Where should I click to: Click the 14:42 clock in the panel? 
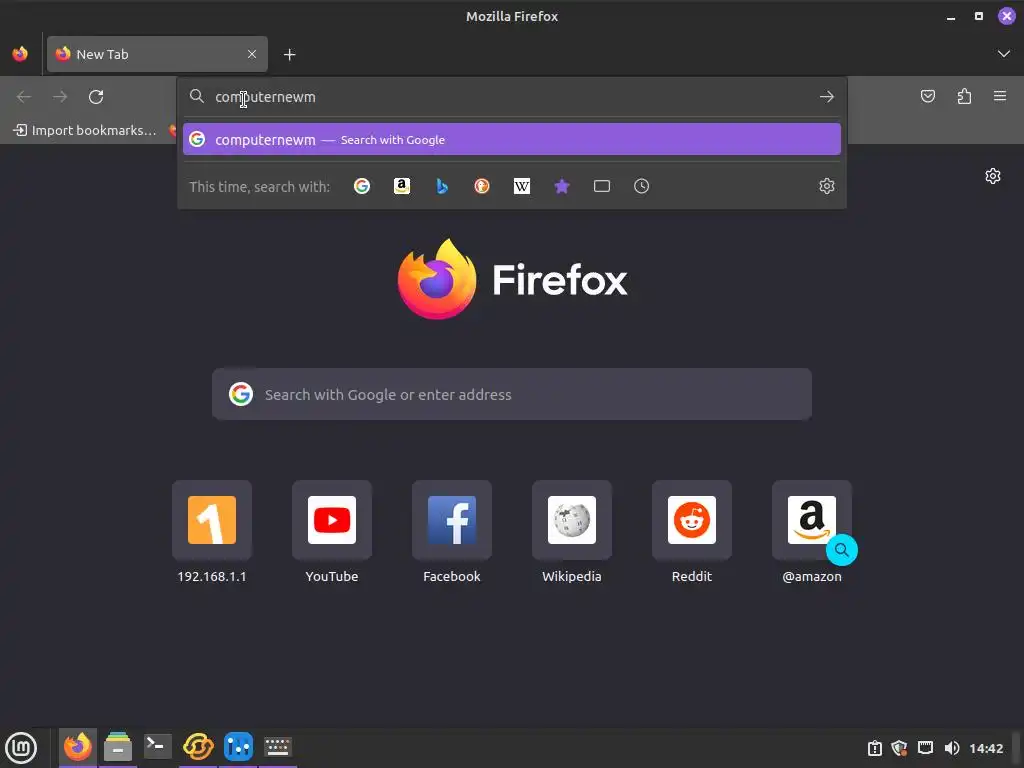coord(985,748)
